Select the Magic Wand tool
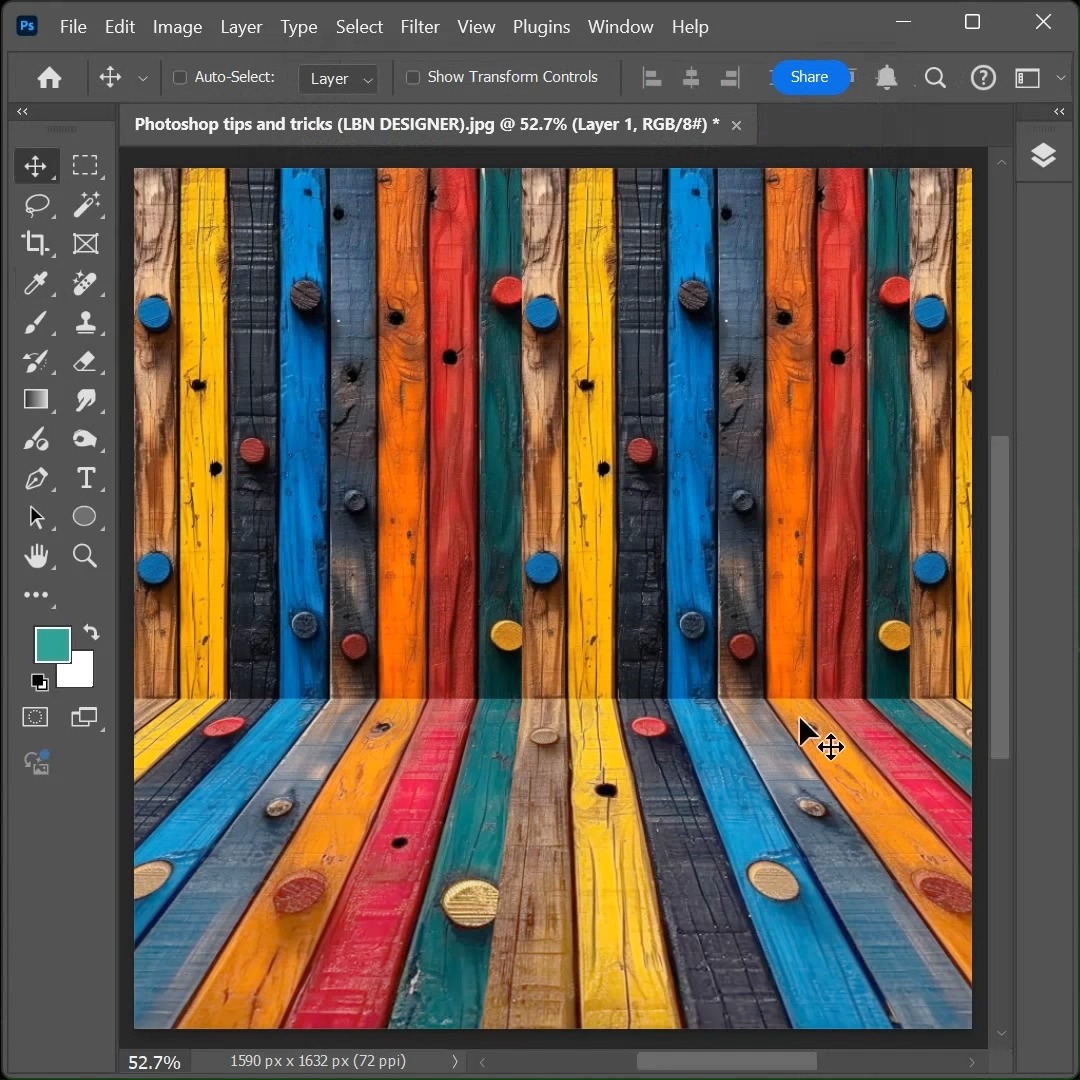The width and height of the screenshot is (1080, 1080). point(86,205)
